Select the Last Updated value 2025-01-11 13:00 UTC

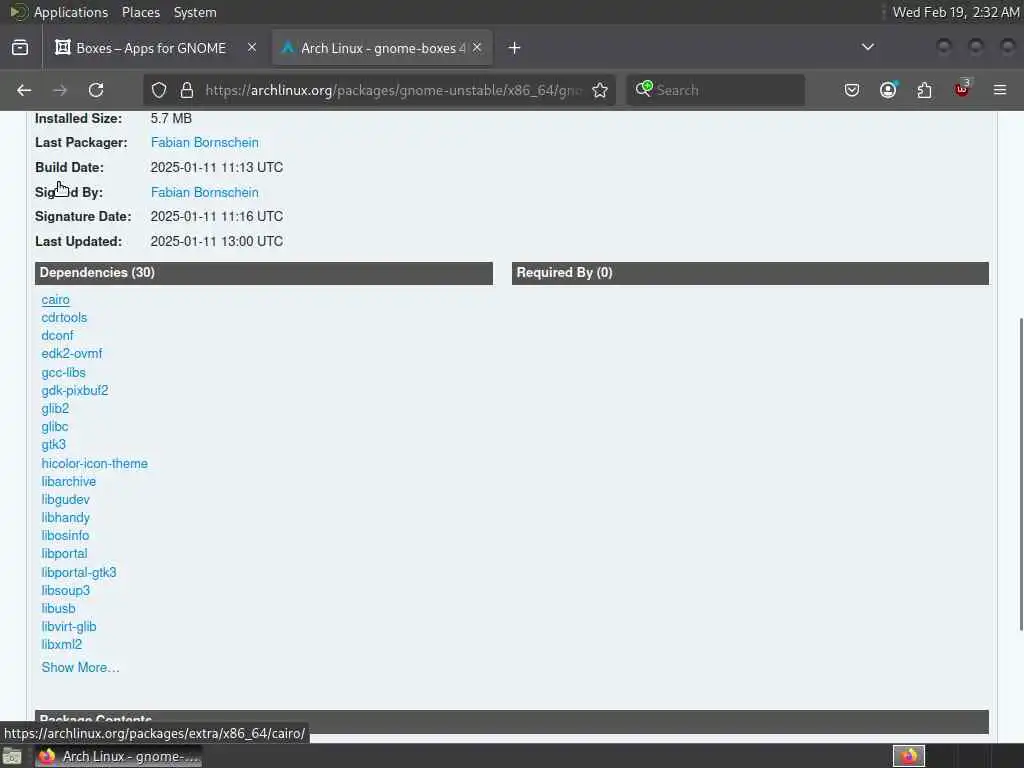(x=217, y=242)
